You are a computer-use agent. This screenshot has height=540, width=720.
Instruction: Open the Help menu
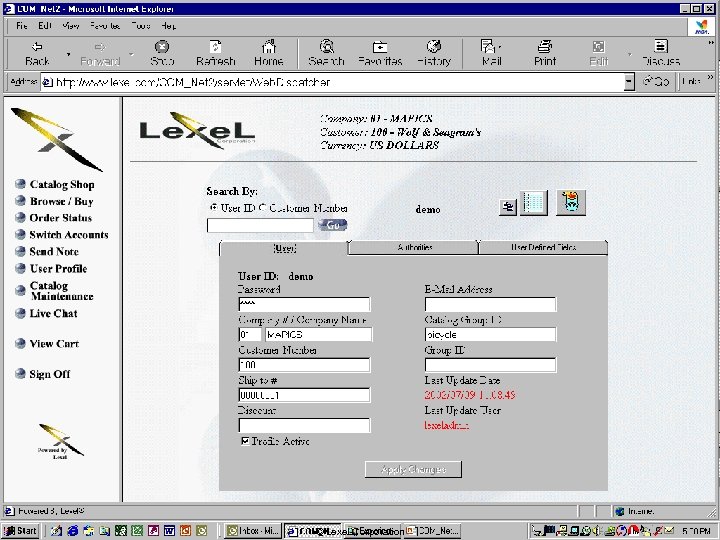(169, 26)
